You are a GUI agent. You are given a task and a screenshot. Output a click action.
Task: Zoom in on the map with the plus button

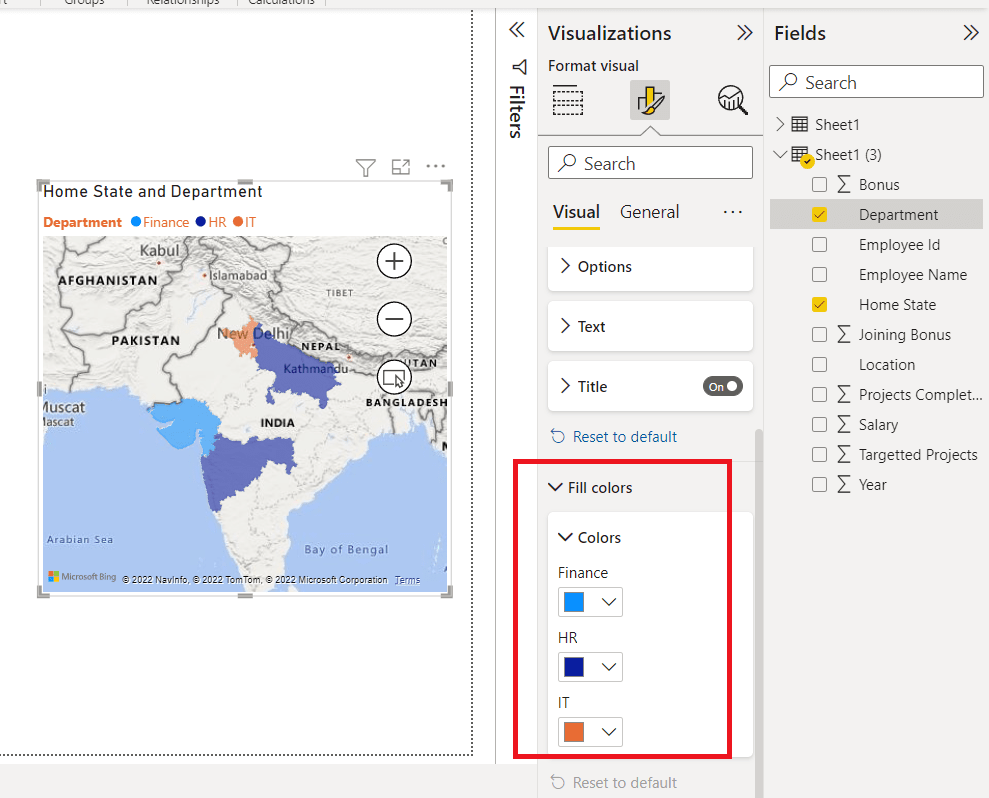(394, 261)
